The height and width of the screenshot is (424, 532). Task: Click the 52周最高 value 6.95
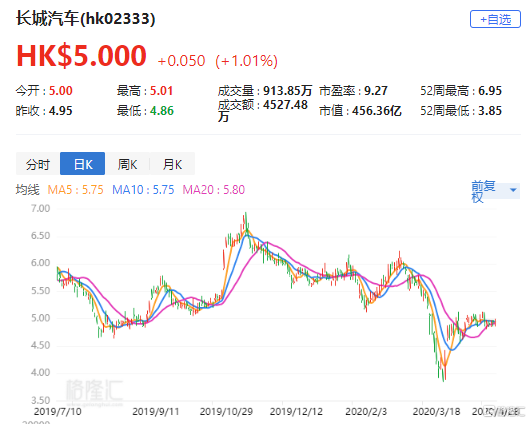click(x=490, y=91)
